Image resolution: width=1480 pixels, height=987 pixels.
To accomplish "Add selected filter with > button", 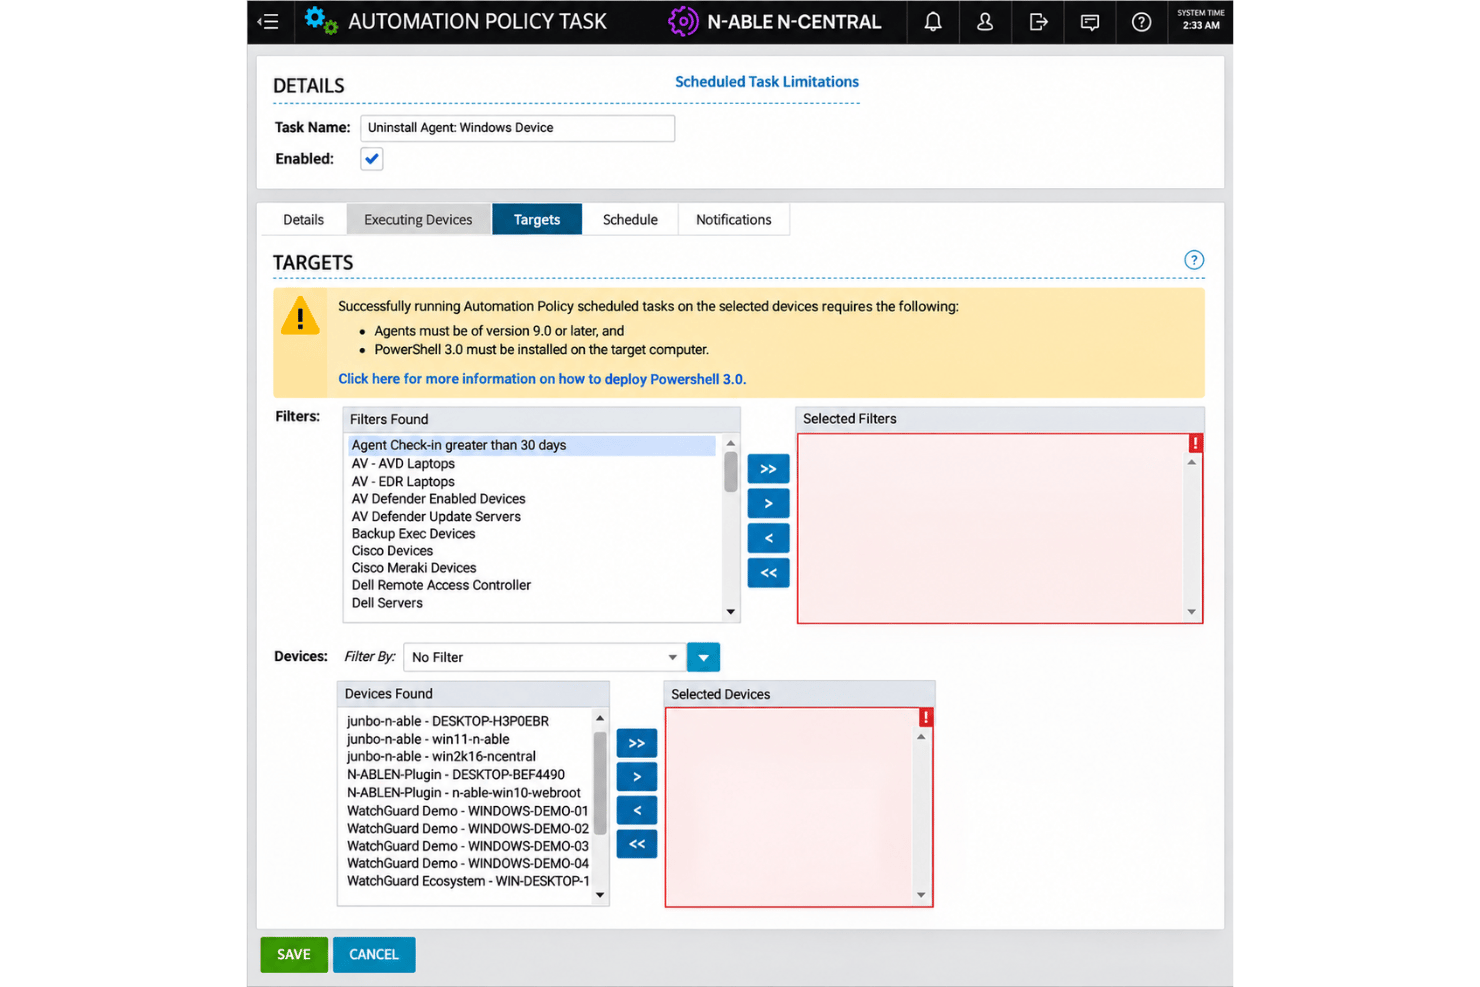I will [768, 503].
